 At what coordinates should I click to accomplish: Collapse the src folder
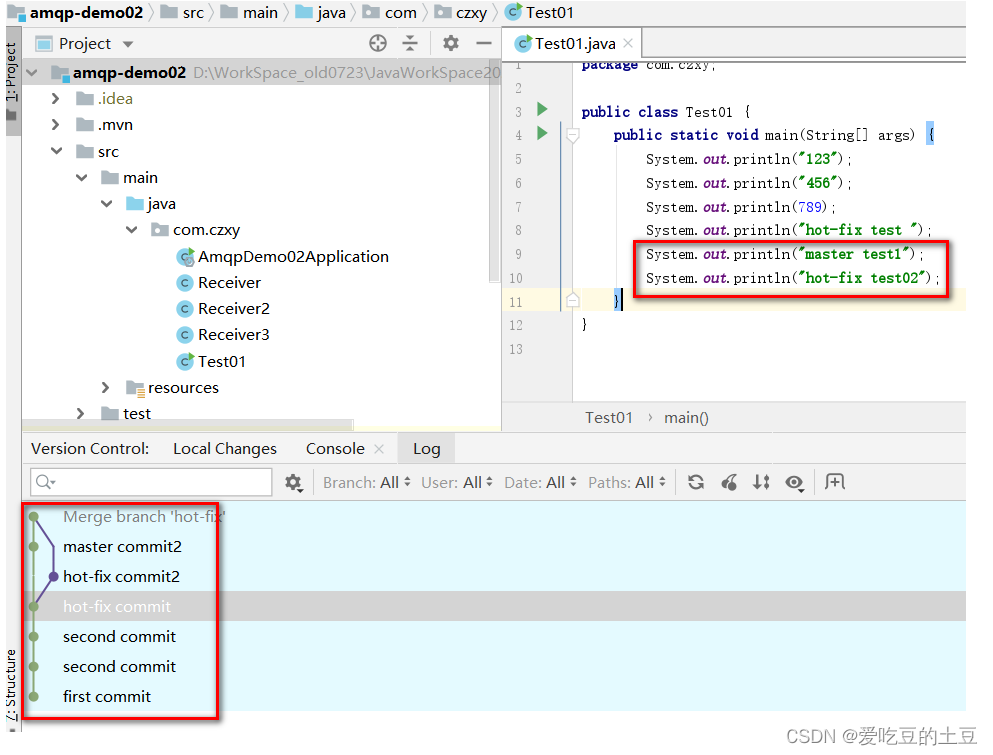(56, 151)
